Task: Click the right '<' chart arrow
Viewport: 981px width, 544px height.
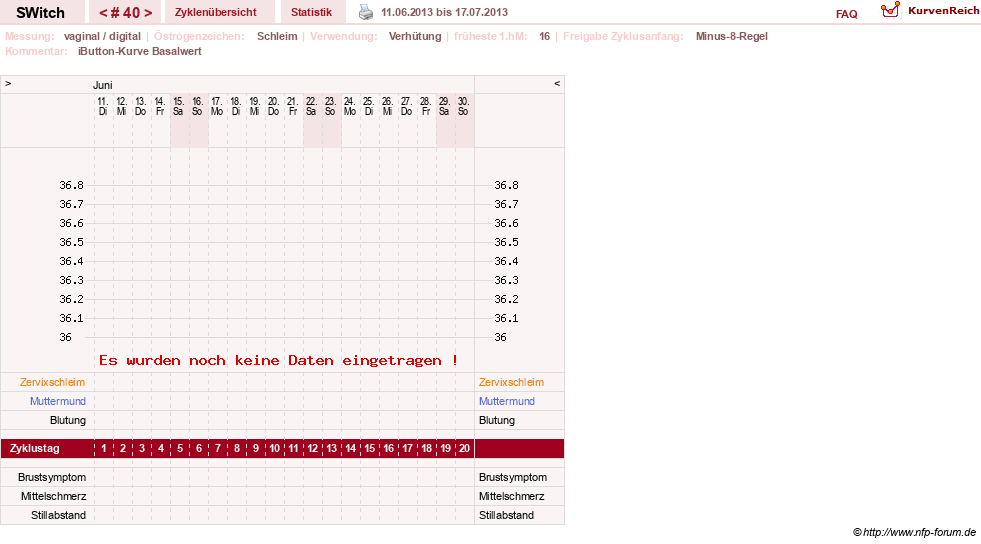Action: pos(557,83)
